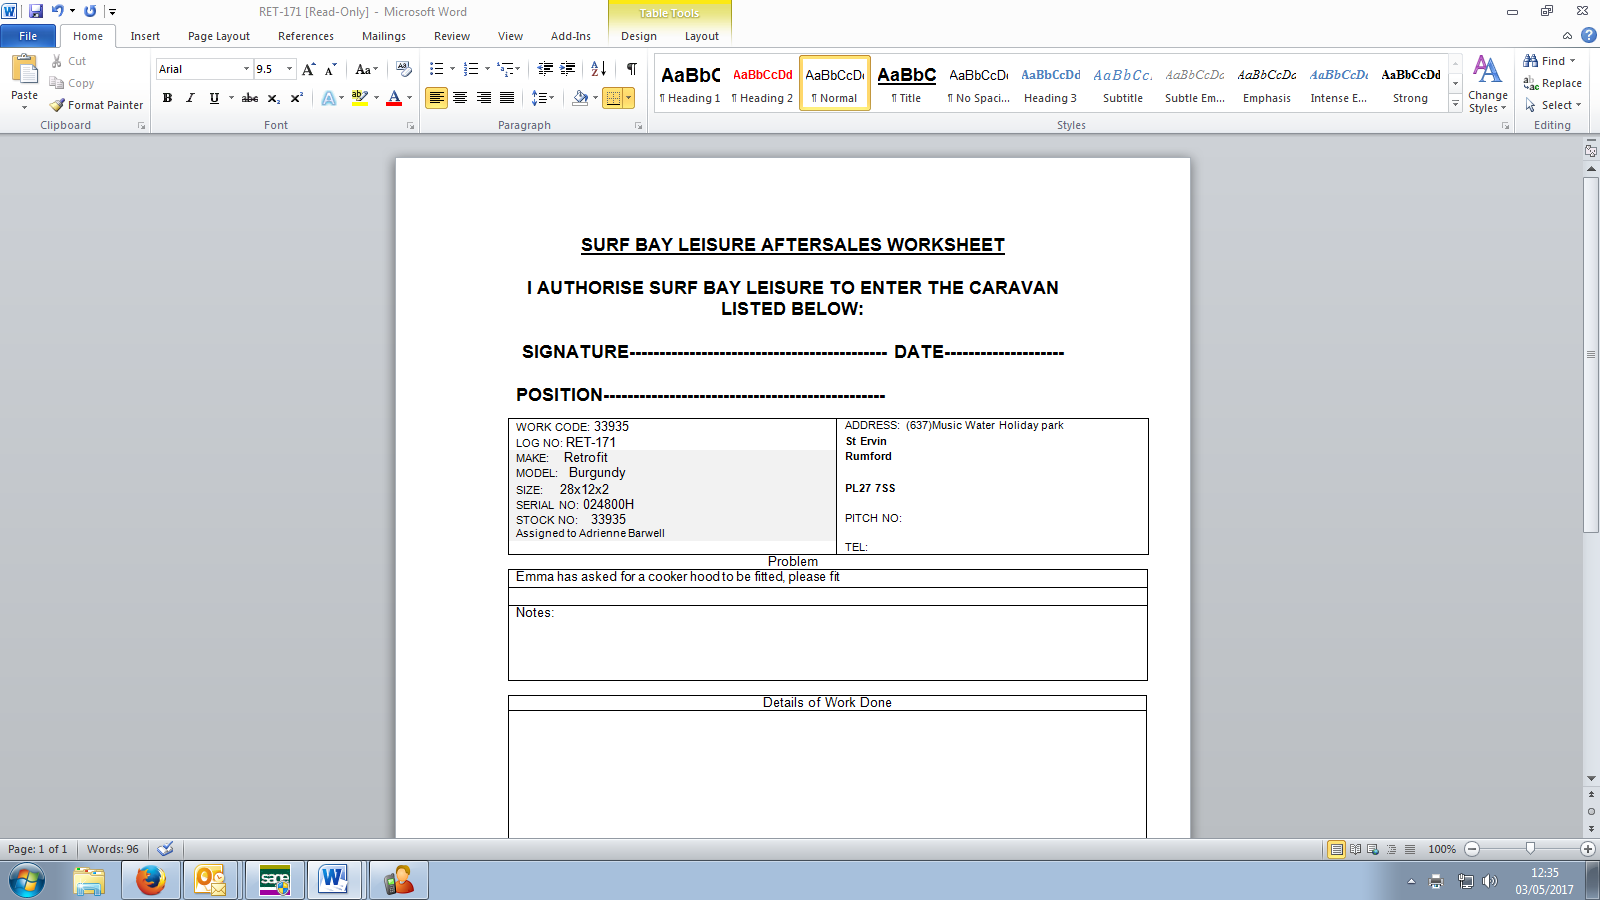
Task: Apply strikethrough formatting
Action: point(250,98)
